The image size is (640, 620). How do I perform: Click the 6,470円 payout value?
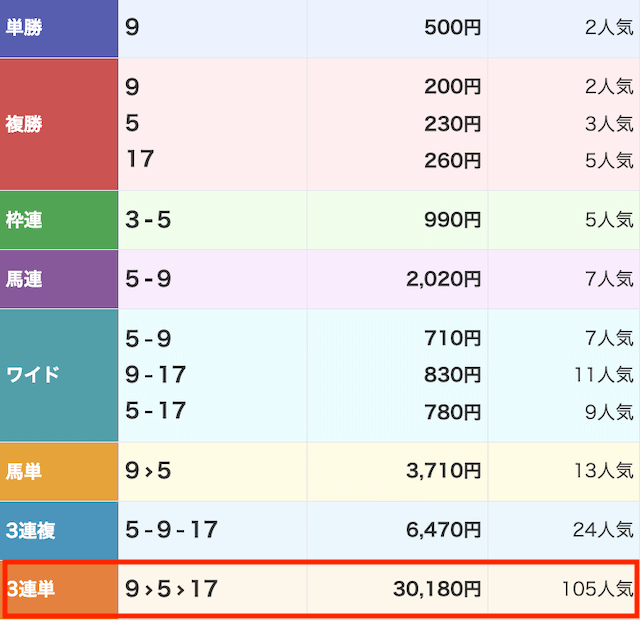point(444,530)
